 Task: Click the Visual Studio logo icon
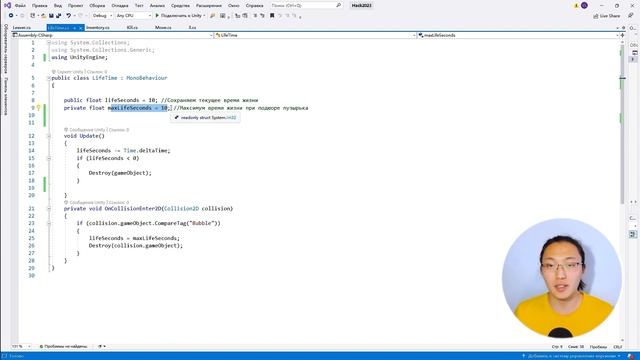(x=7, y=5)
